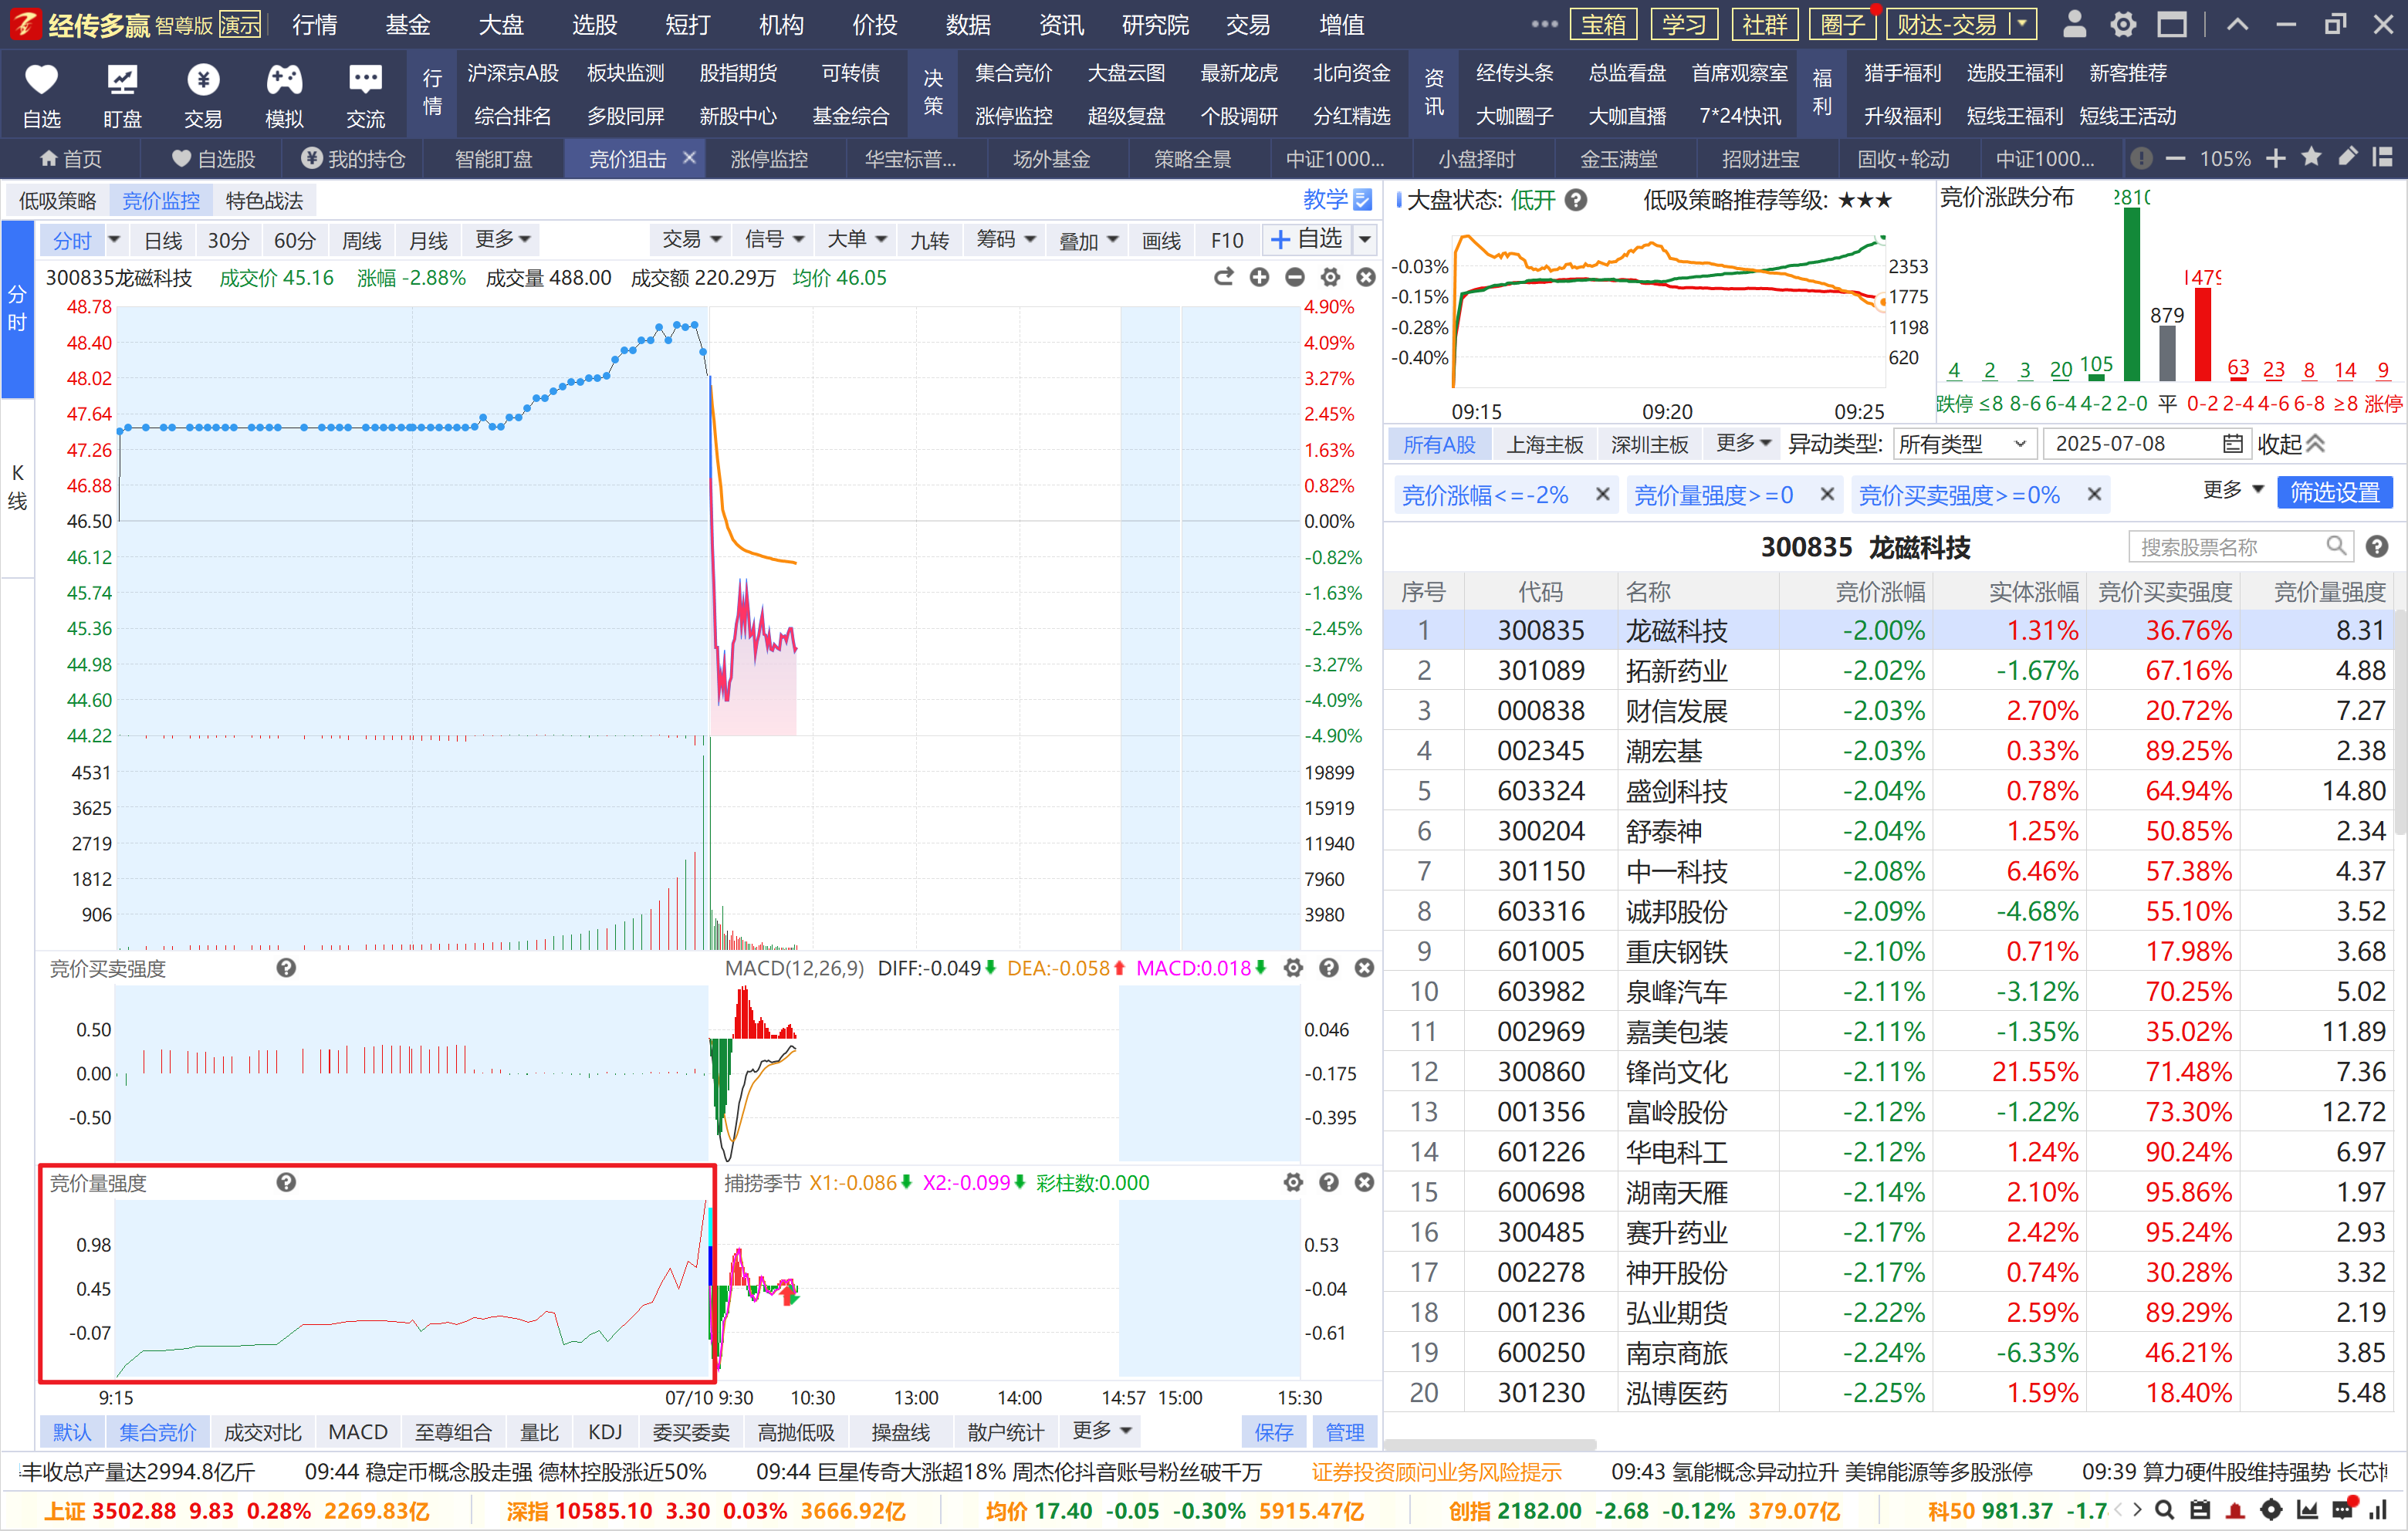
Task: Click the 筛选设置 button
Action: (2335, 493)
